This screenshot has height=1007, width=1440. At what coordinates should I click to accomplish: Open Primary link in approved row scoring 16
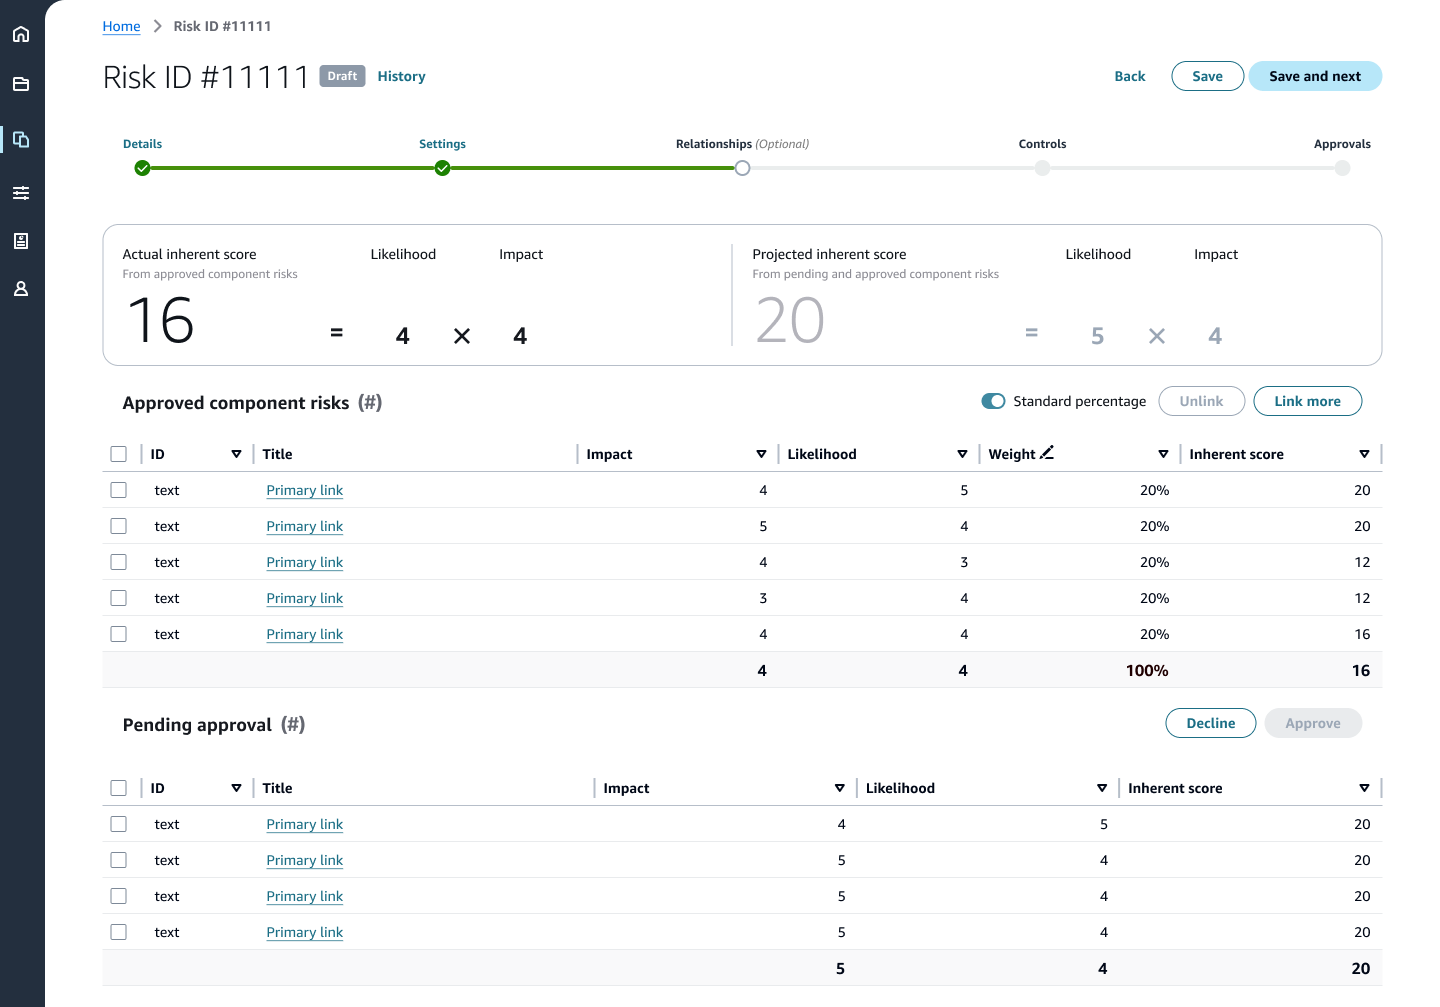point(304,634)
